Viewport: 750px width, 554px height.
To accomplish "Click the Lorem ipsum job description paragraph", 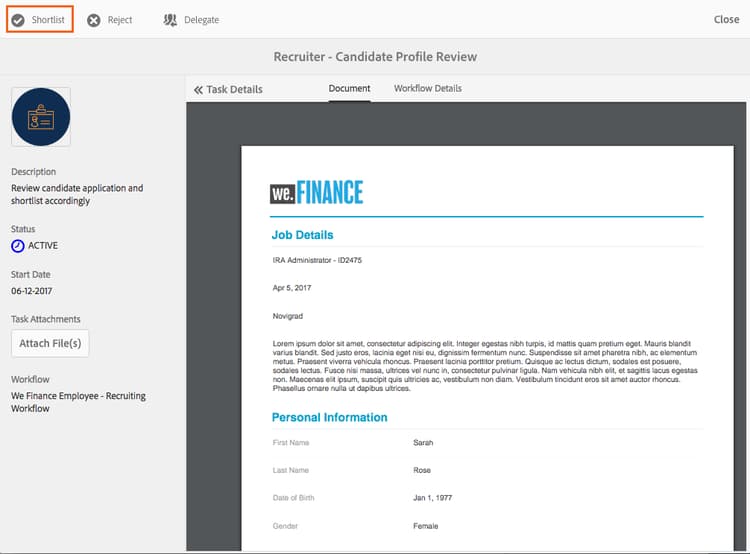I will click(485, 366).
